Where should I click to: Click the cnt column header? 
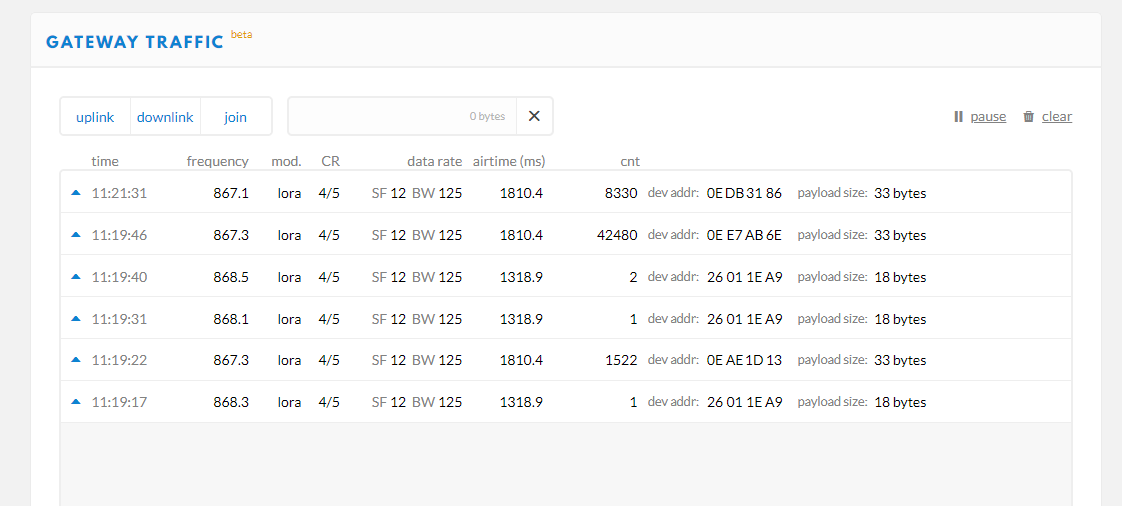630,161
